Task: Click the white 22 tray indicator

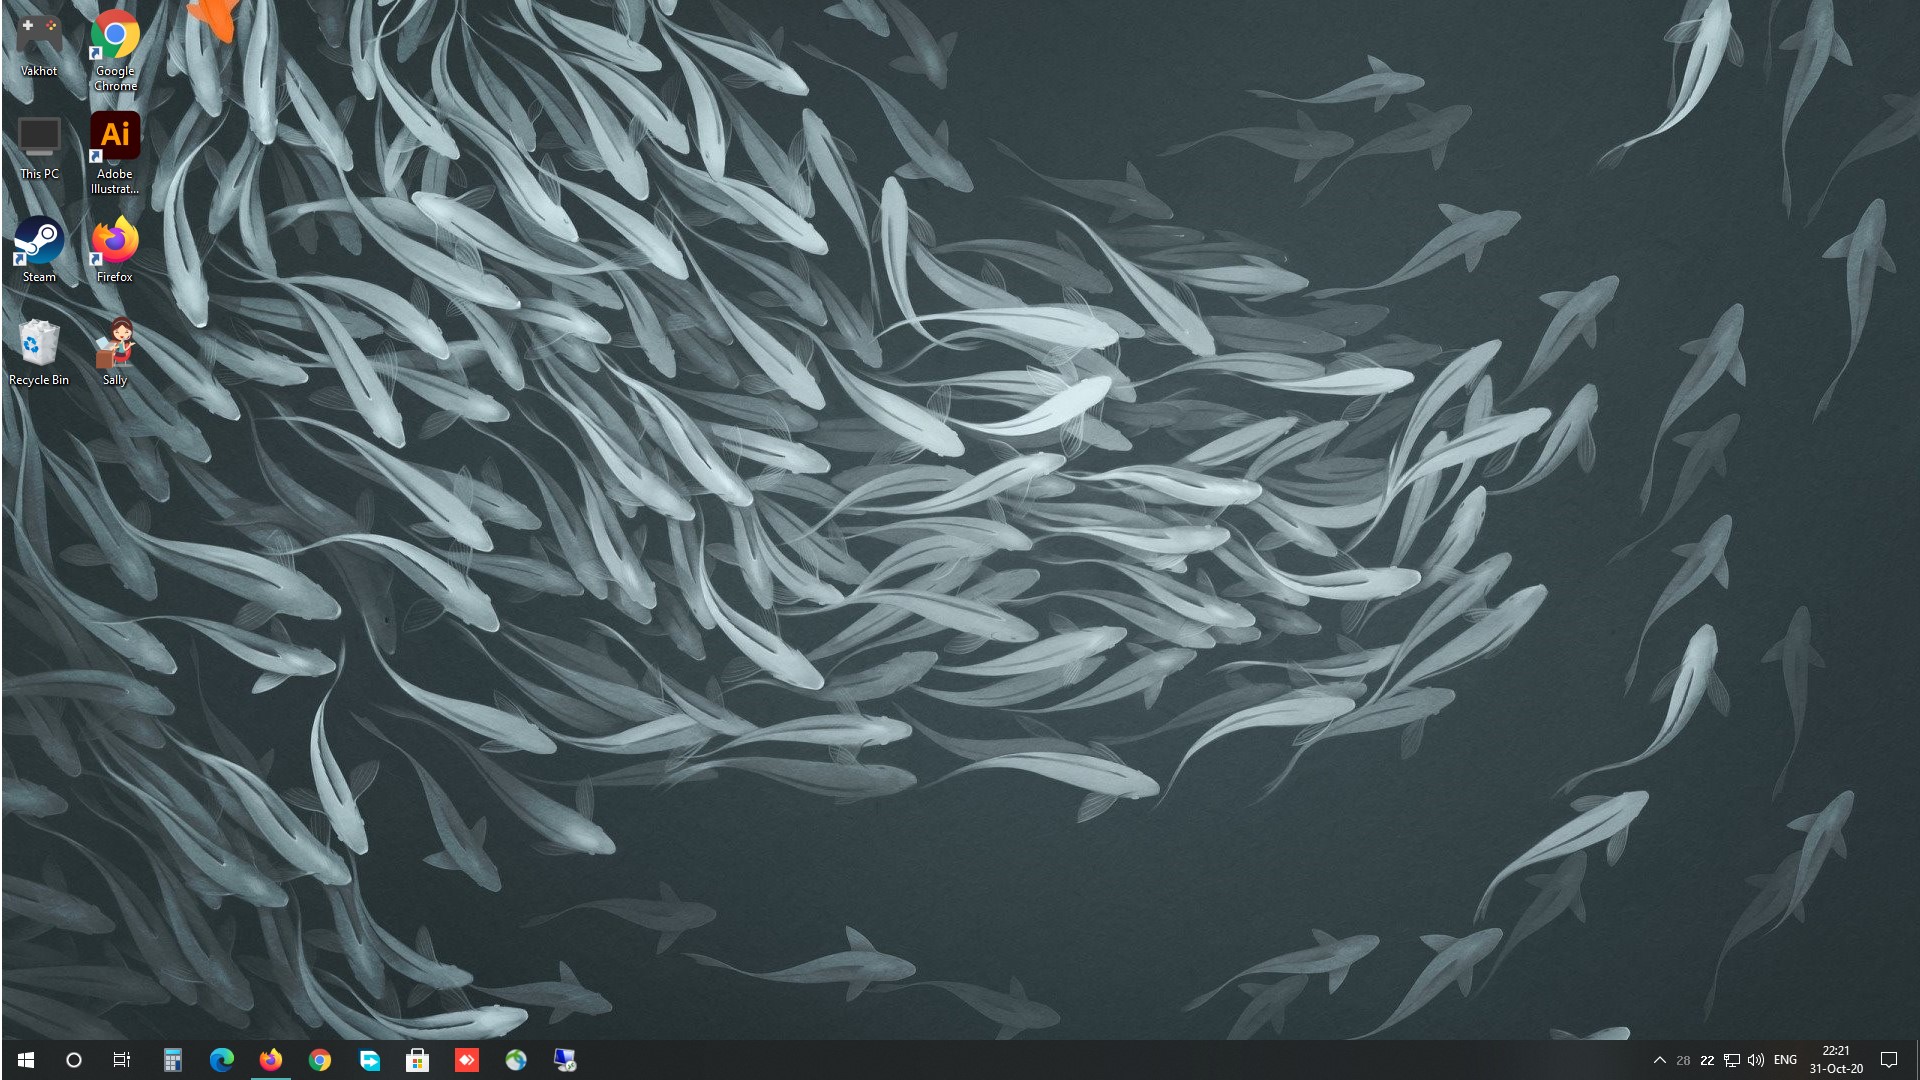Action: point(1708,1060)
